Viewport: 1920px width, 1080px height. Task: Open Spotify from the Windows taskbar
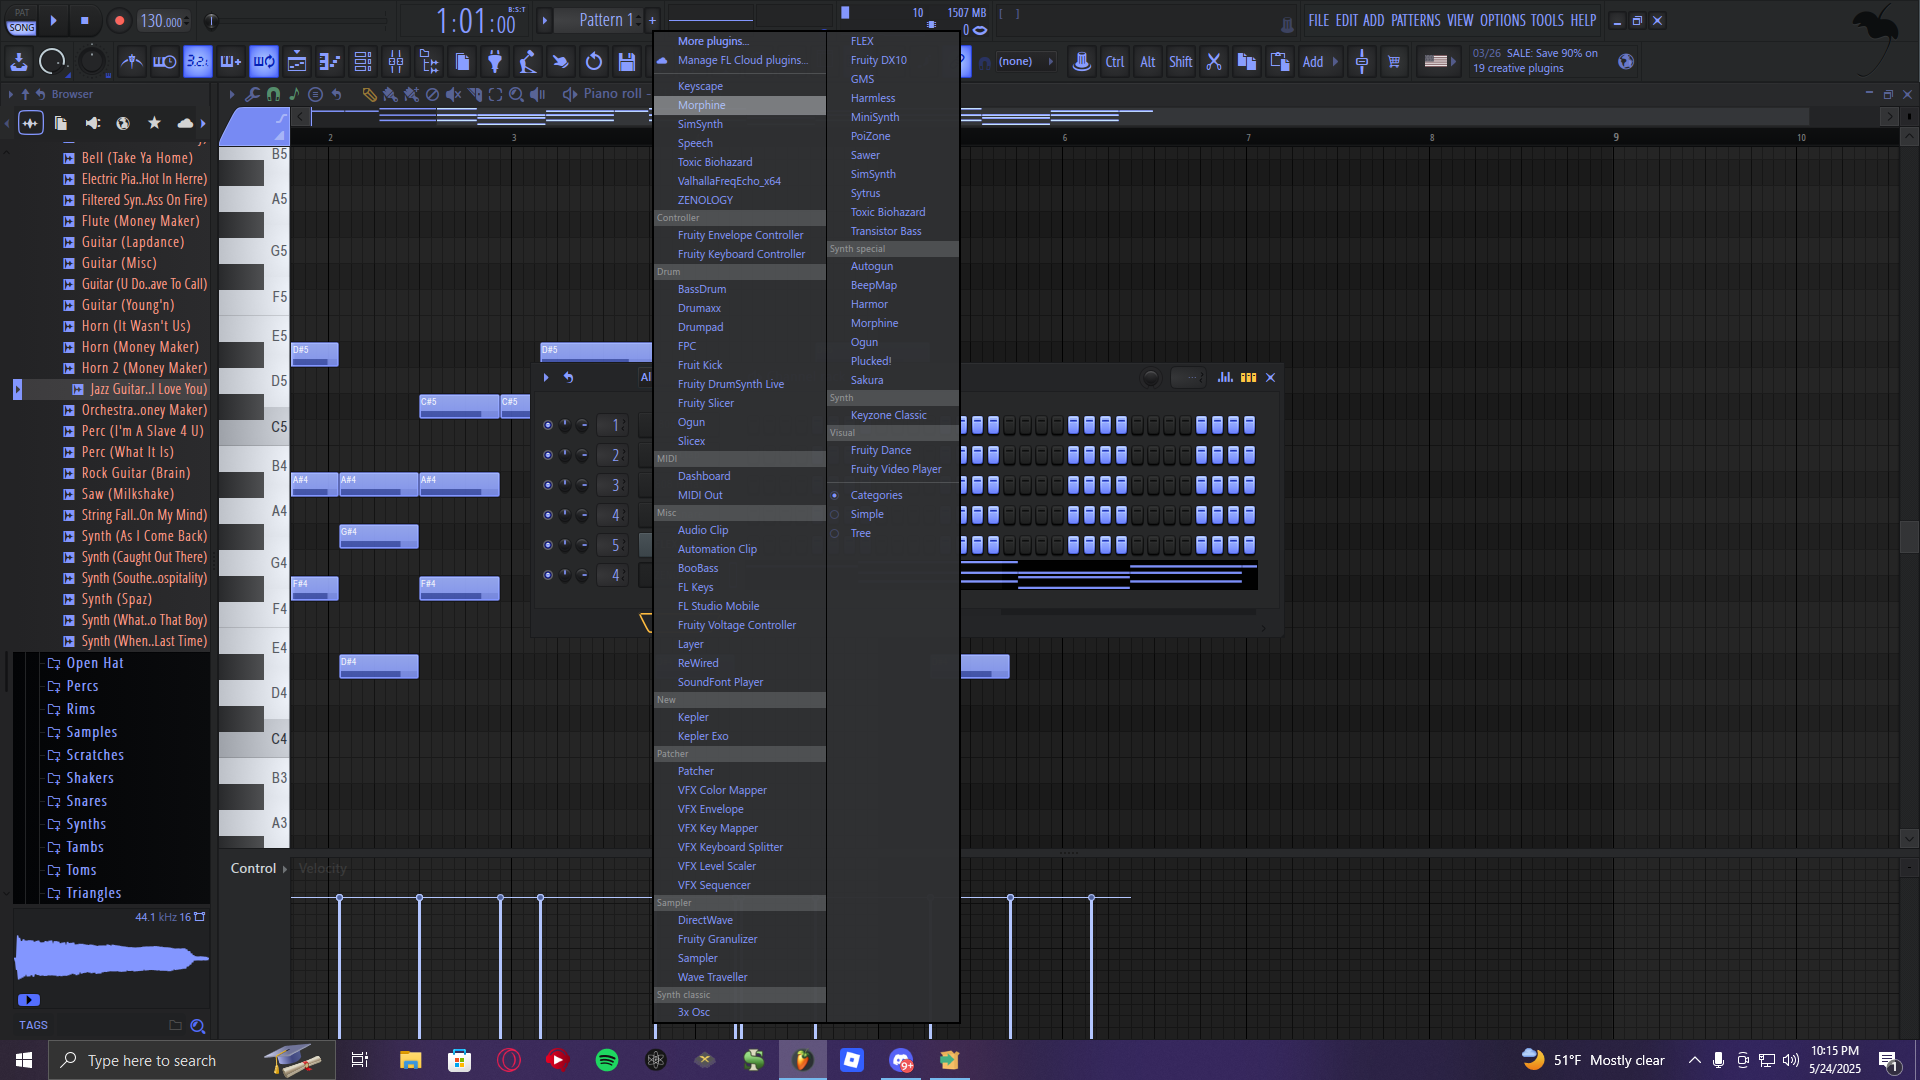point(607,1060)
